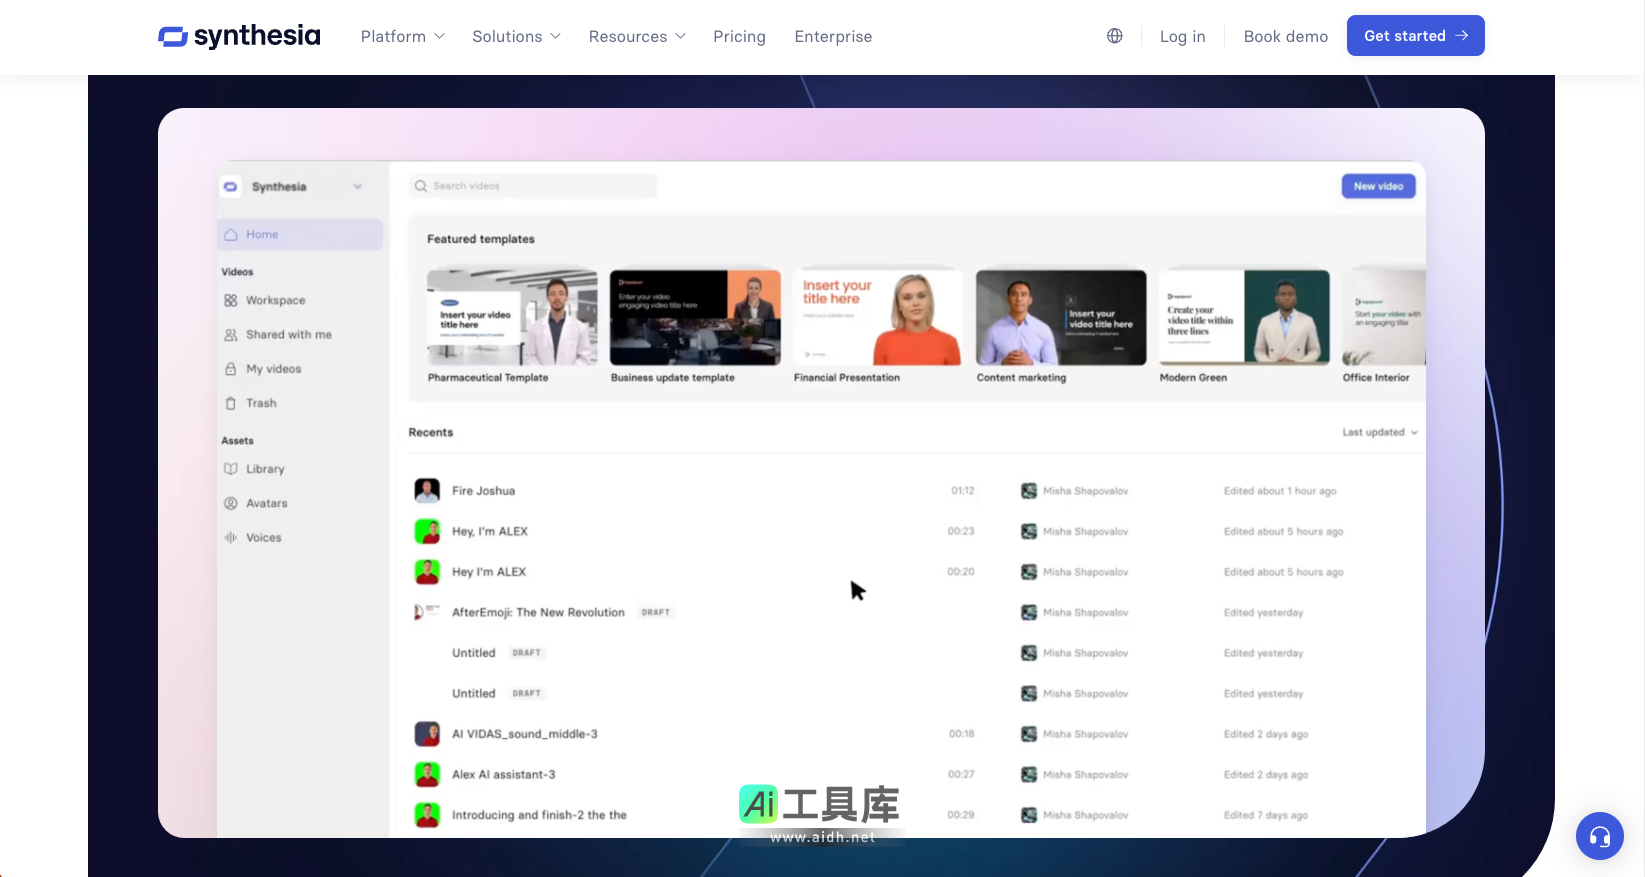Screen dimensions: 1645x877
Task: Open Avatars icon in Assets section
Action: pos(231,503)
